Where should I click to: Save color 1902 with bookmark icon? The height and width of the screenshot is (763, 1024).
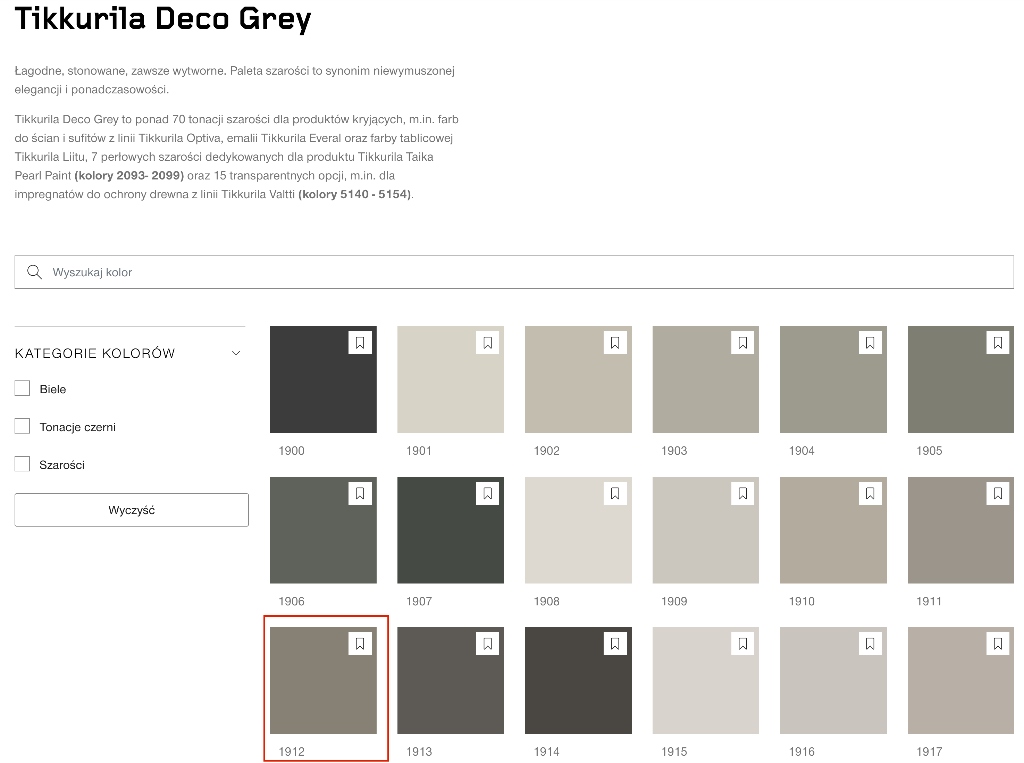point(615,343)
